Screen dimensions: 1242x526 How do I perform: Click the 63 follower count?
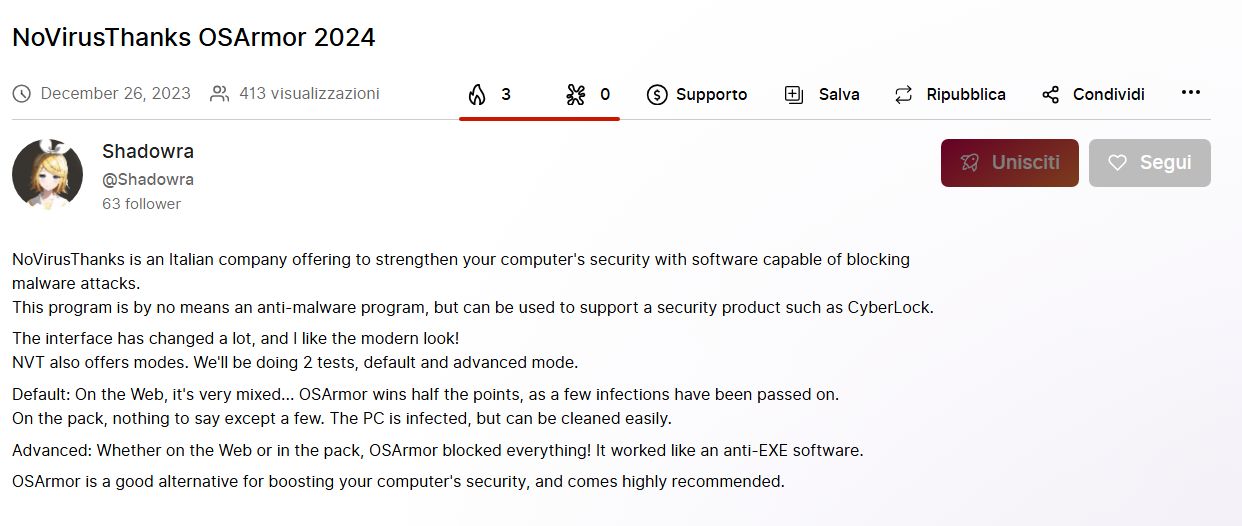coord(141,204)
